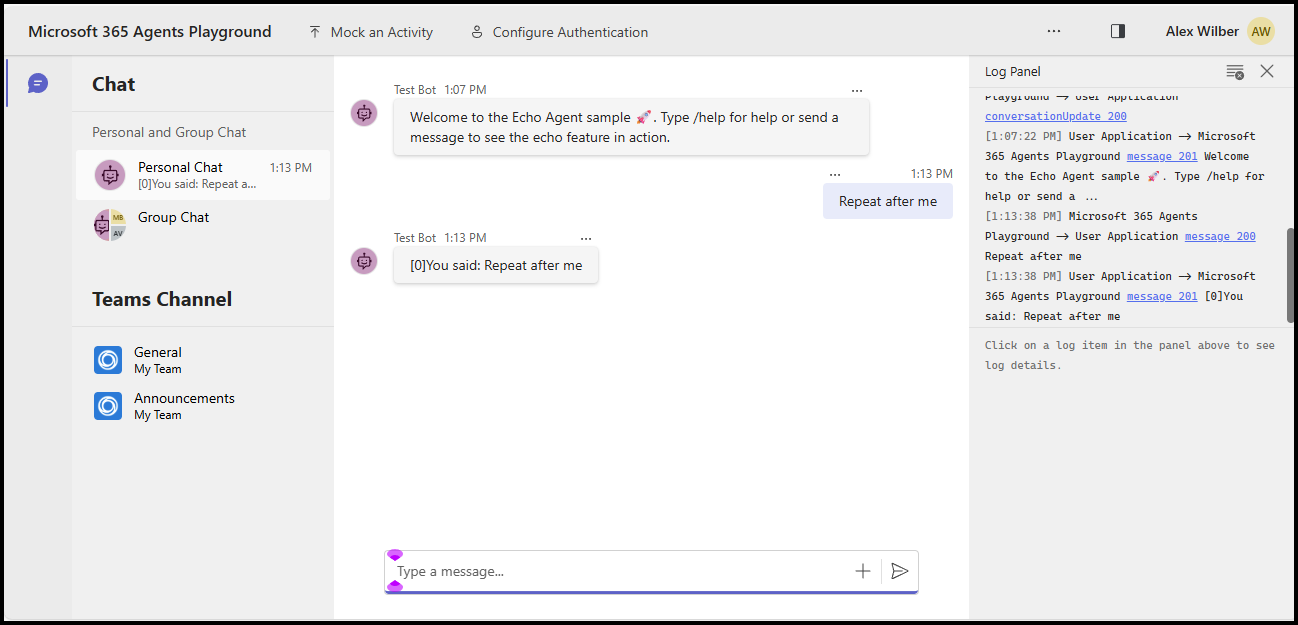This screenshot has width=1298, height=625.
Task: Open message options on the welcome message
Action: [857, 90]
